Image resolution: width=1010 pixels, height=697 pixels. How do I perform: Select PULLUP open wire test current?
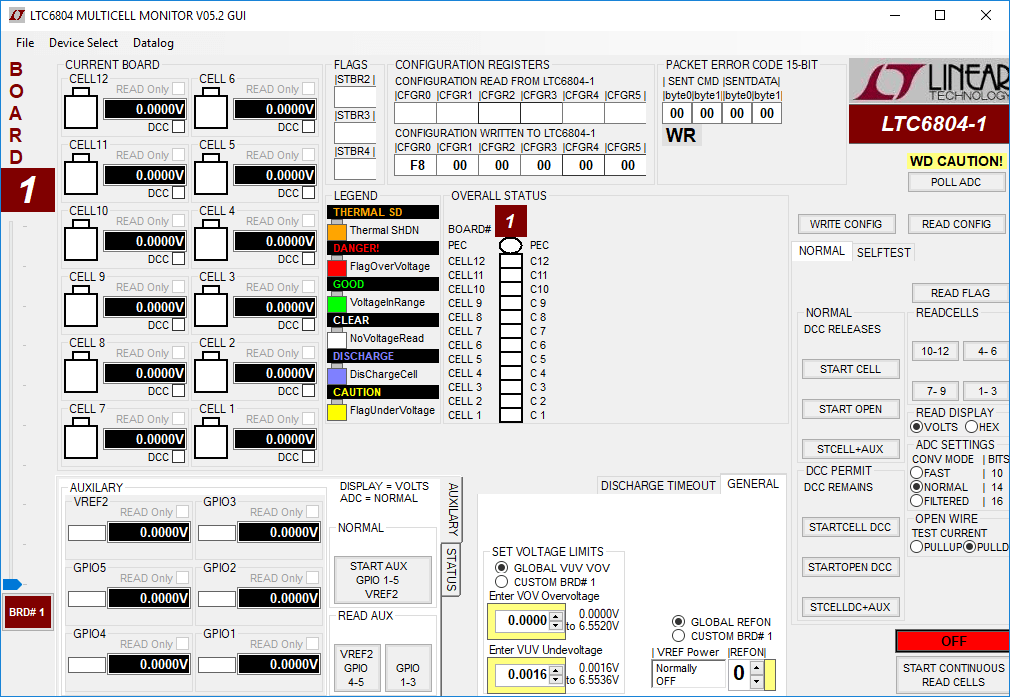click(x=917, y=547)
